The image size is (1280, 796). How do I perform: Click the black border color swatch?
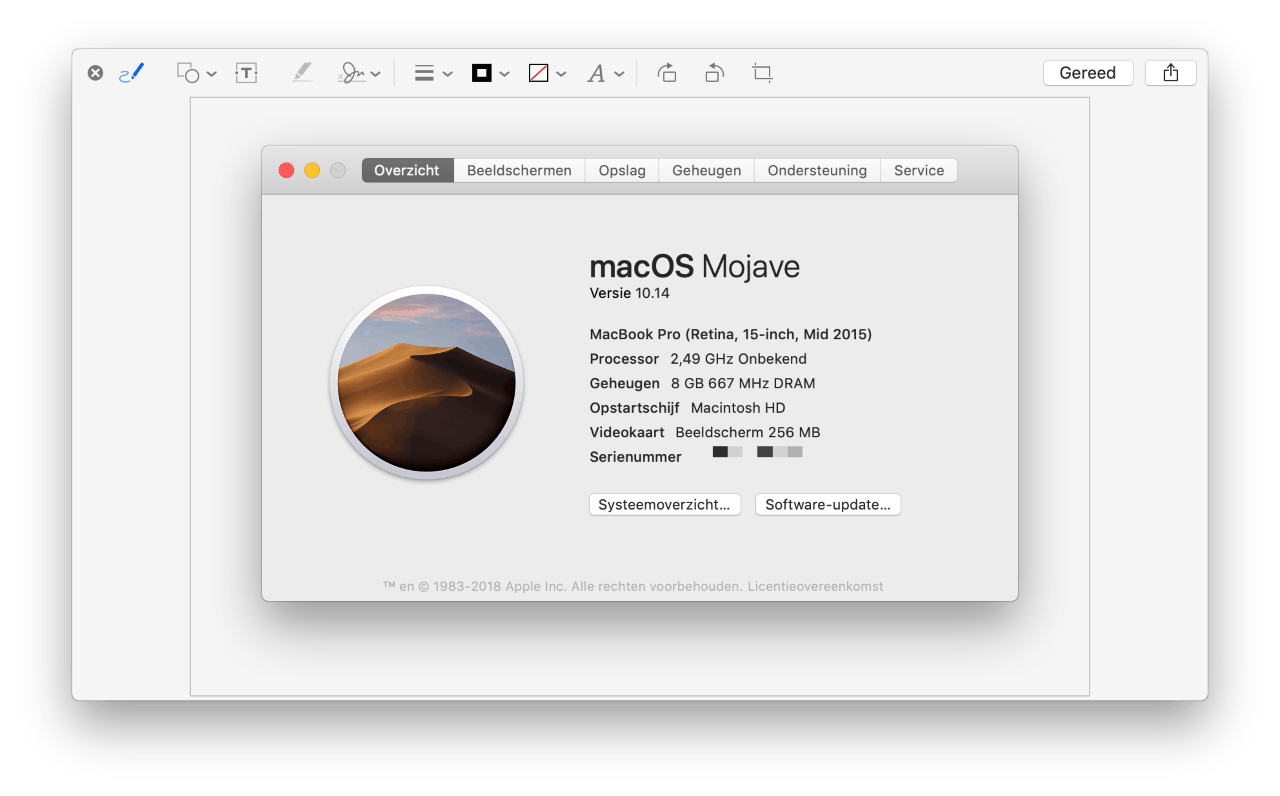tap(482, 73)
